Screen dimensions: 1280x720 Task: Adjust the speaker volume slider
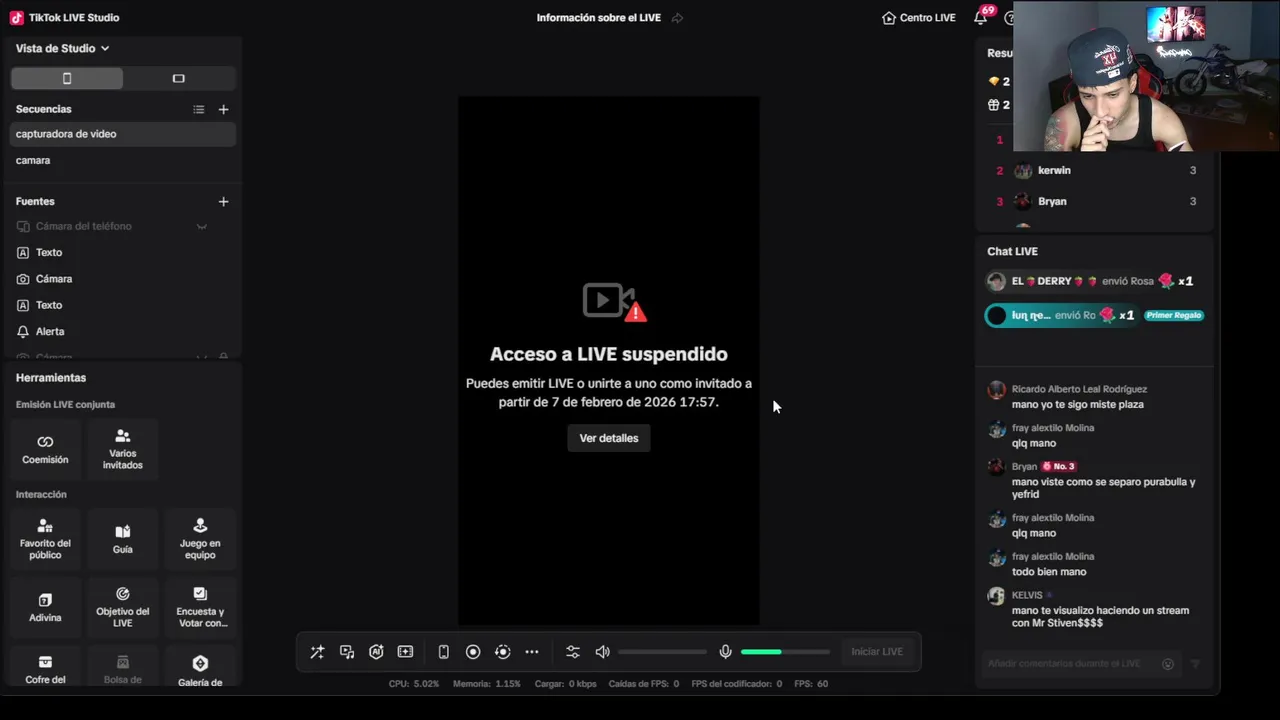[x=662, y=652]
